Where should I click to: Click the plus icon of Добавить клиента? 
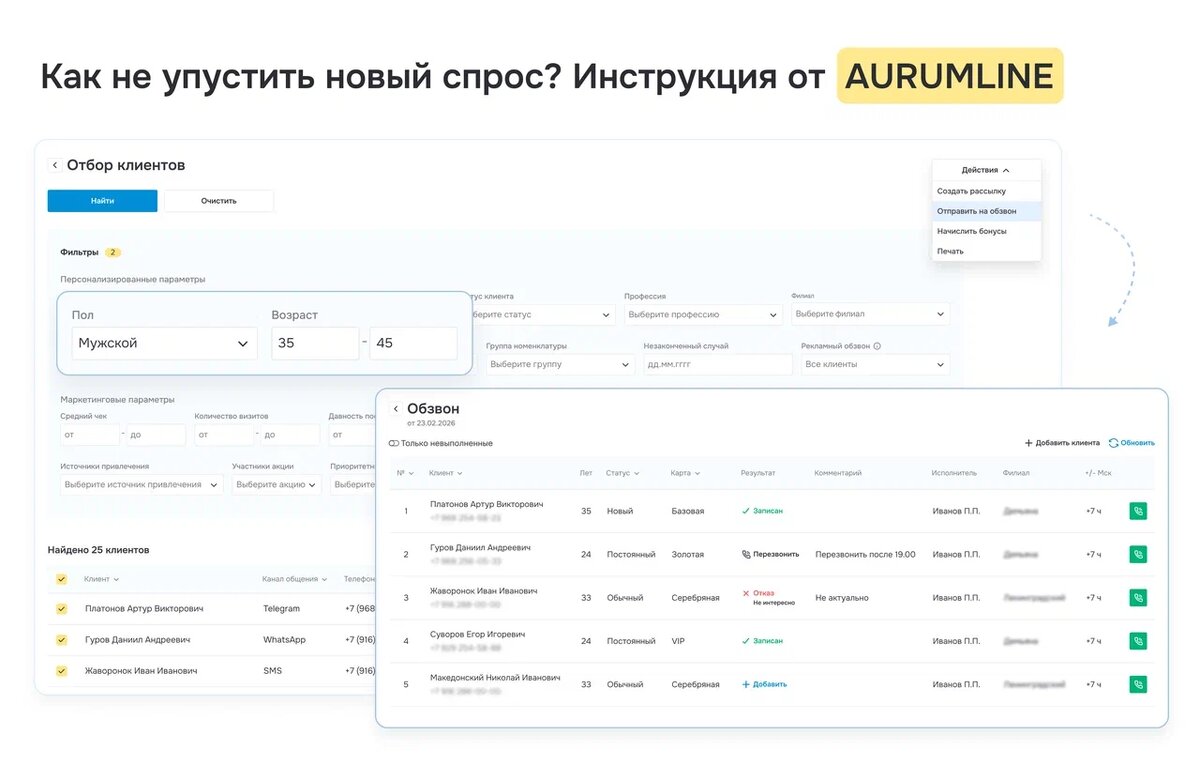tap(1028, 443)
